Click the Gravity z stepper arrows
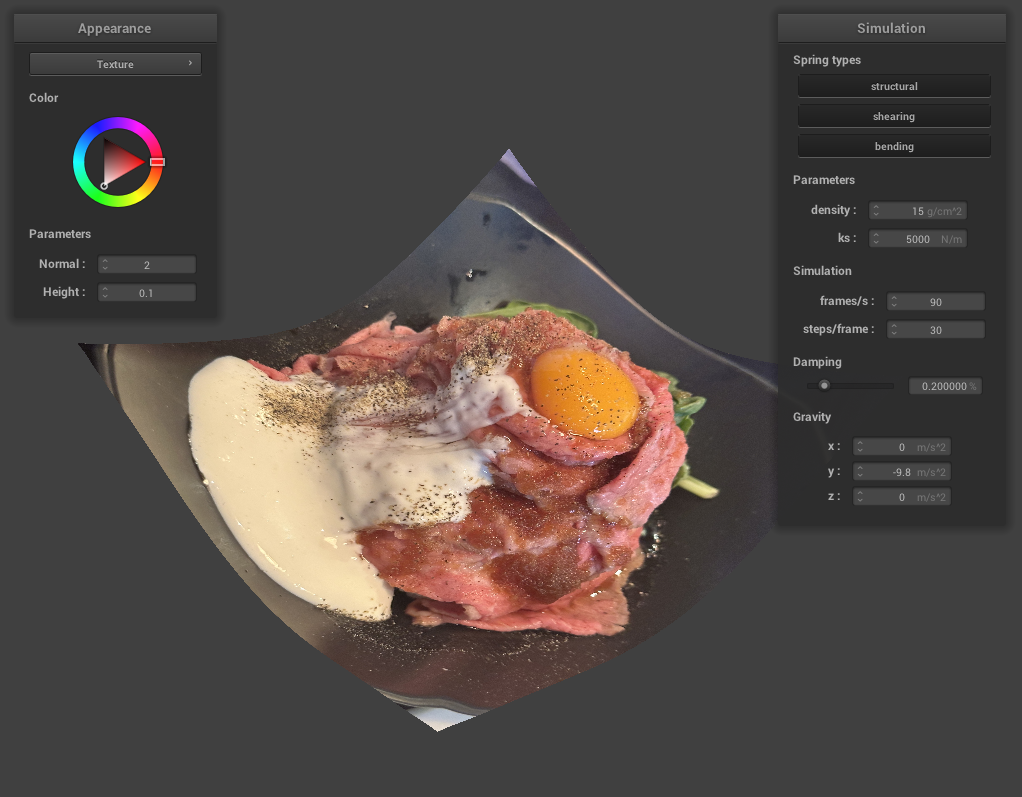 (x=860, y=497)
